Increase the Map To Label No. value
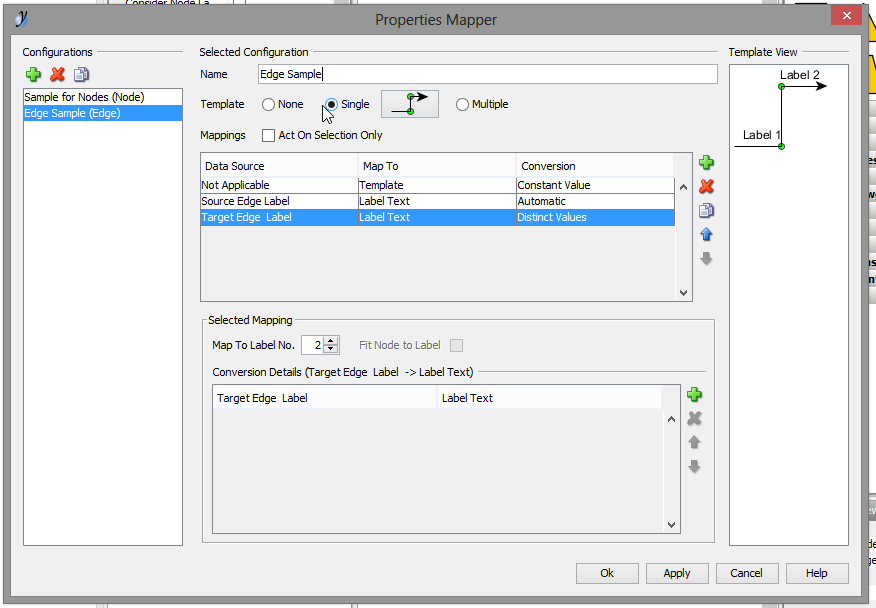The height and width of the screenshot is (608, 876). point(331,341)
